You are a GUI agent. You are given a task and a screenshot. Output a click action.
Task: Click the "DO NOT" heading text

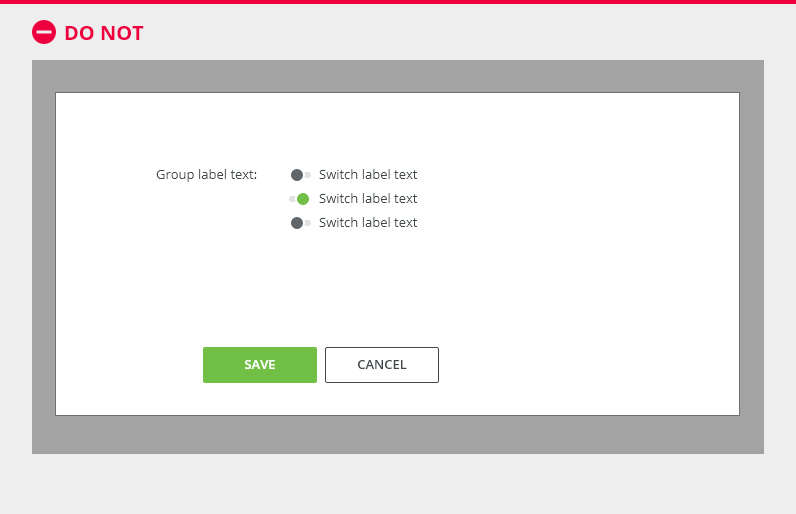coord(104,33)
